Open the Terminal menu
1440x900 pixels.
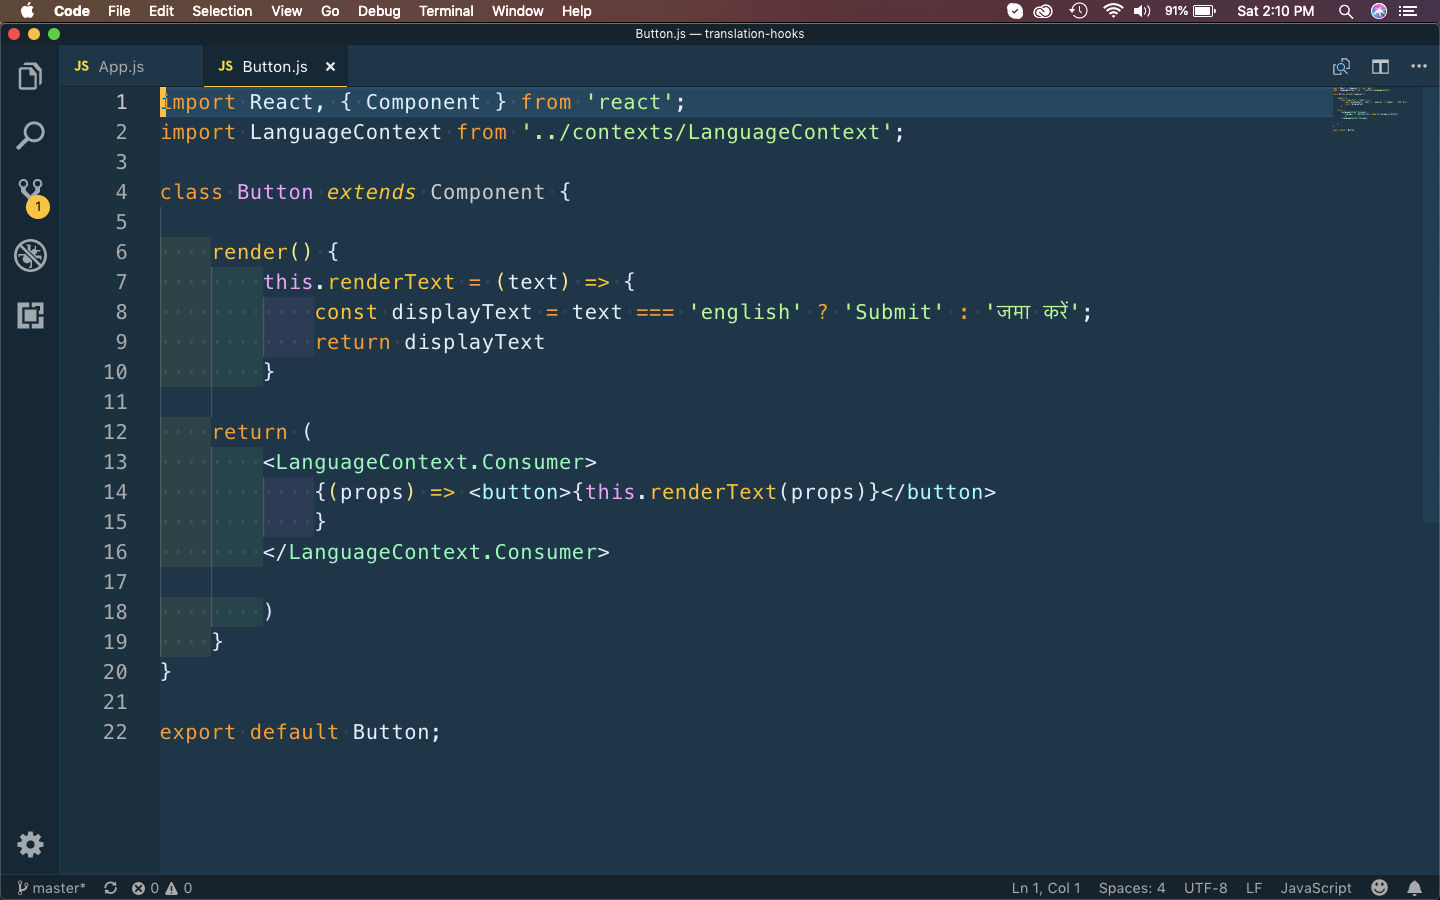click(x=446, y=11)
